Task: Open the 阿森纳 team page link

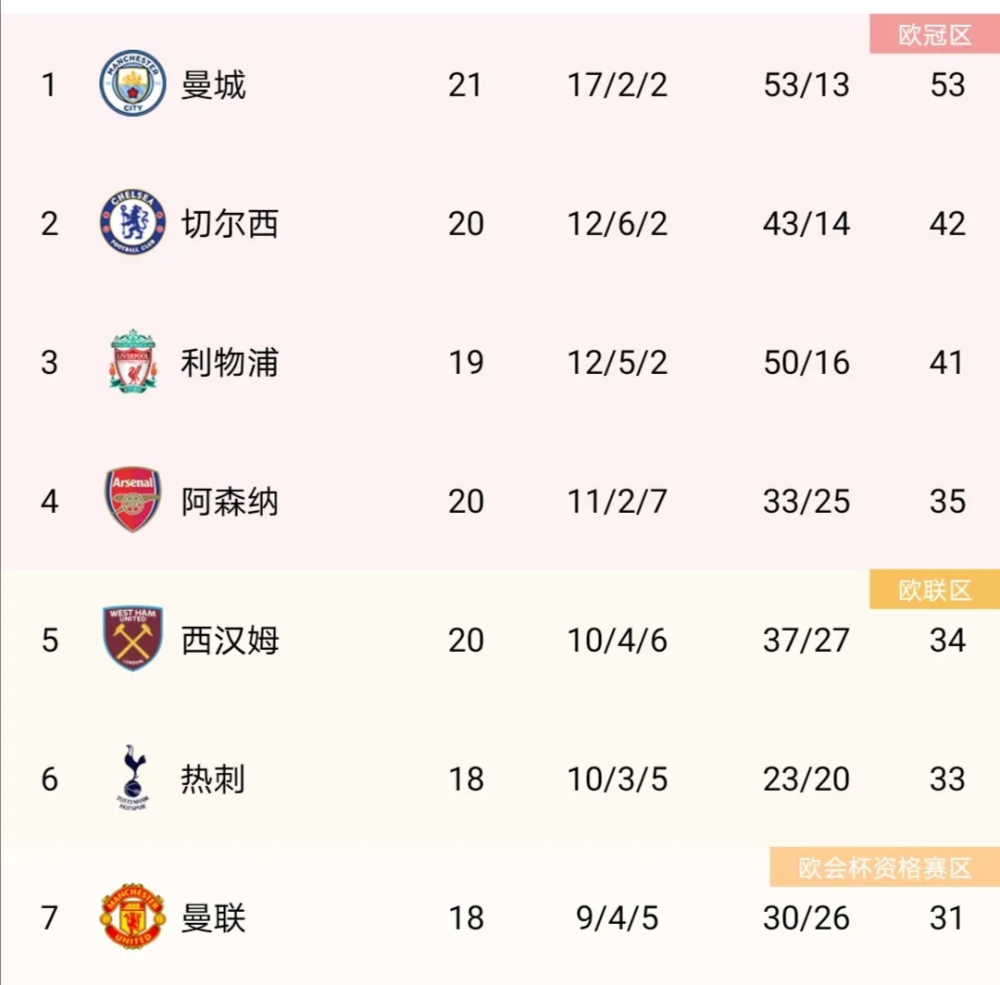Action: coord(230,501)
